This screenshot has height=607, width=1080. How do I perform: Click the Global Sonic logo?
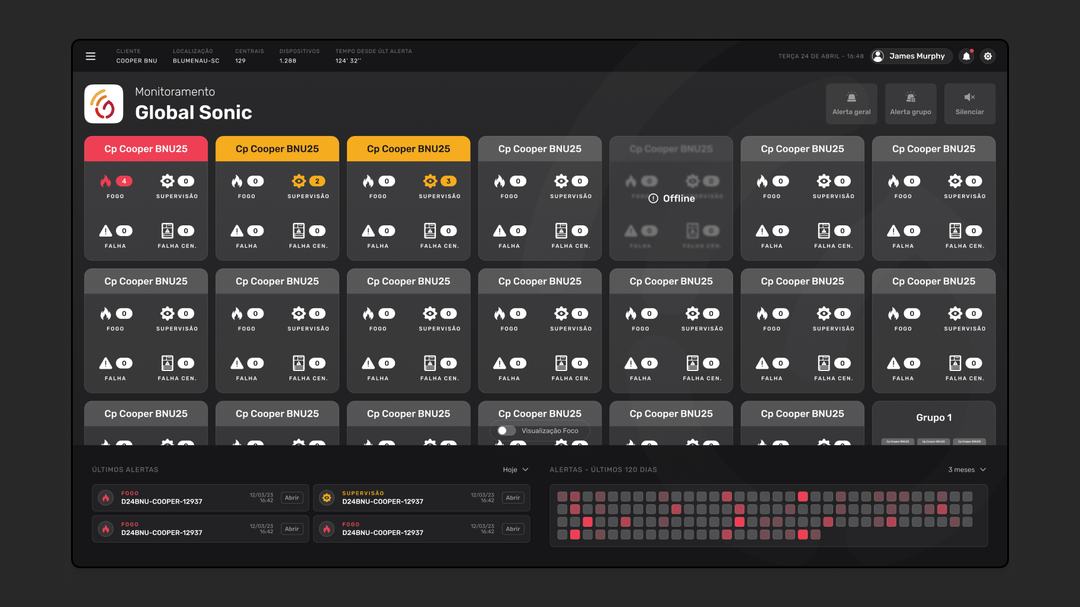click(x=104, y=104)
